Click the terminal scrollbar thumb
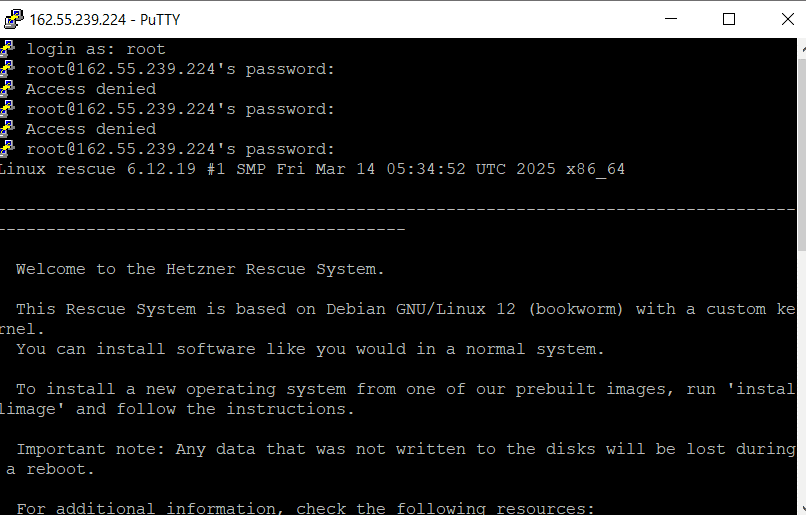 coord(802,153)
